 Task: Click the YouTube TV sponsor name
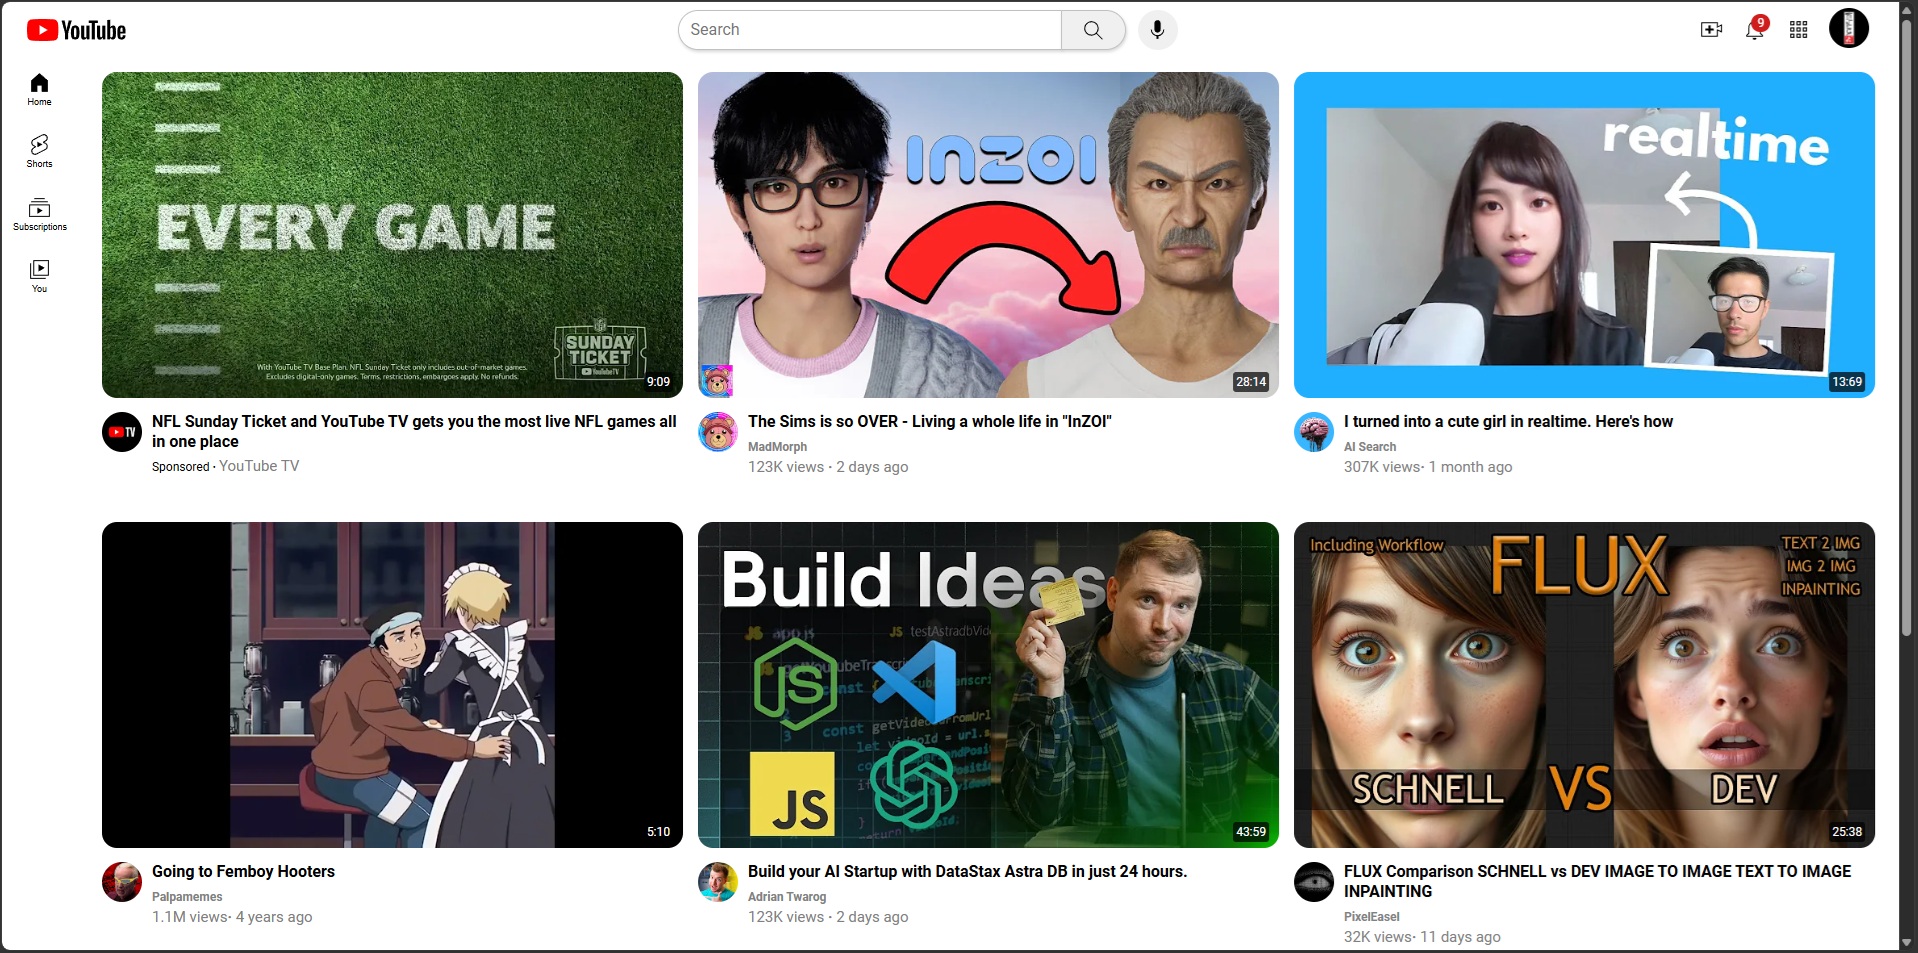pyautogui.click(x=259, y=466)
